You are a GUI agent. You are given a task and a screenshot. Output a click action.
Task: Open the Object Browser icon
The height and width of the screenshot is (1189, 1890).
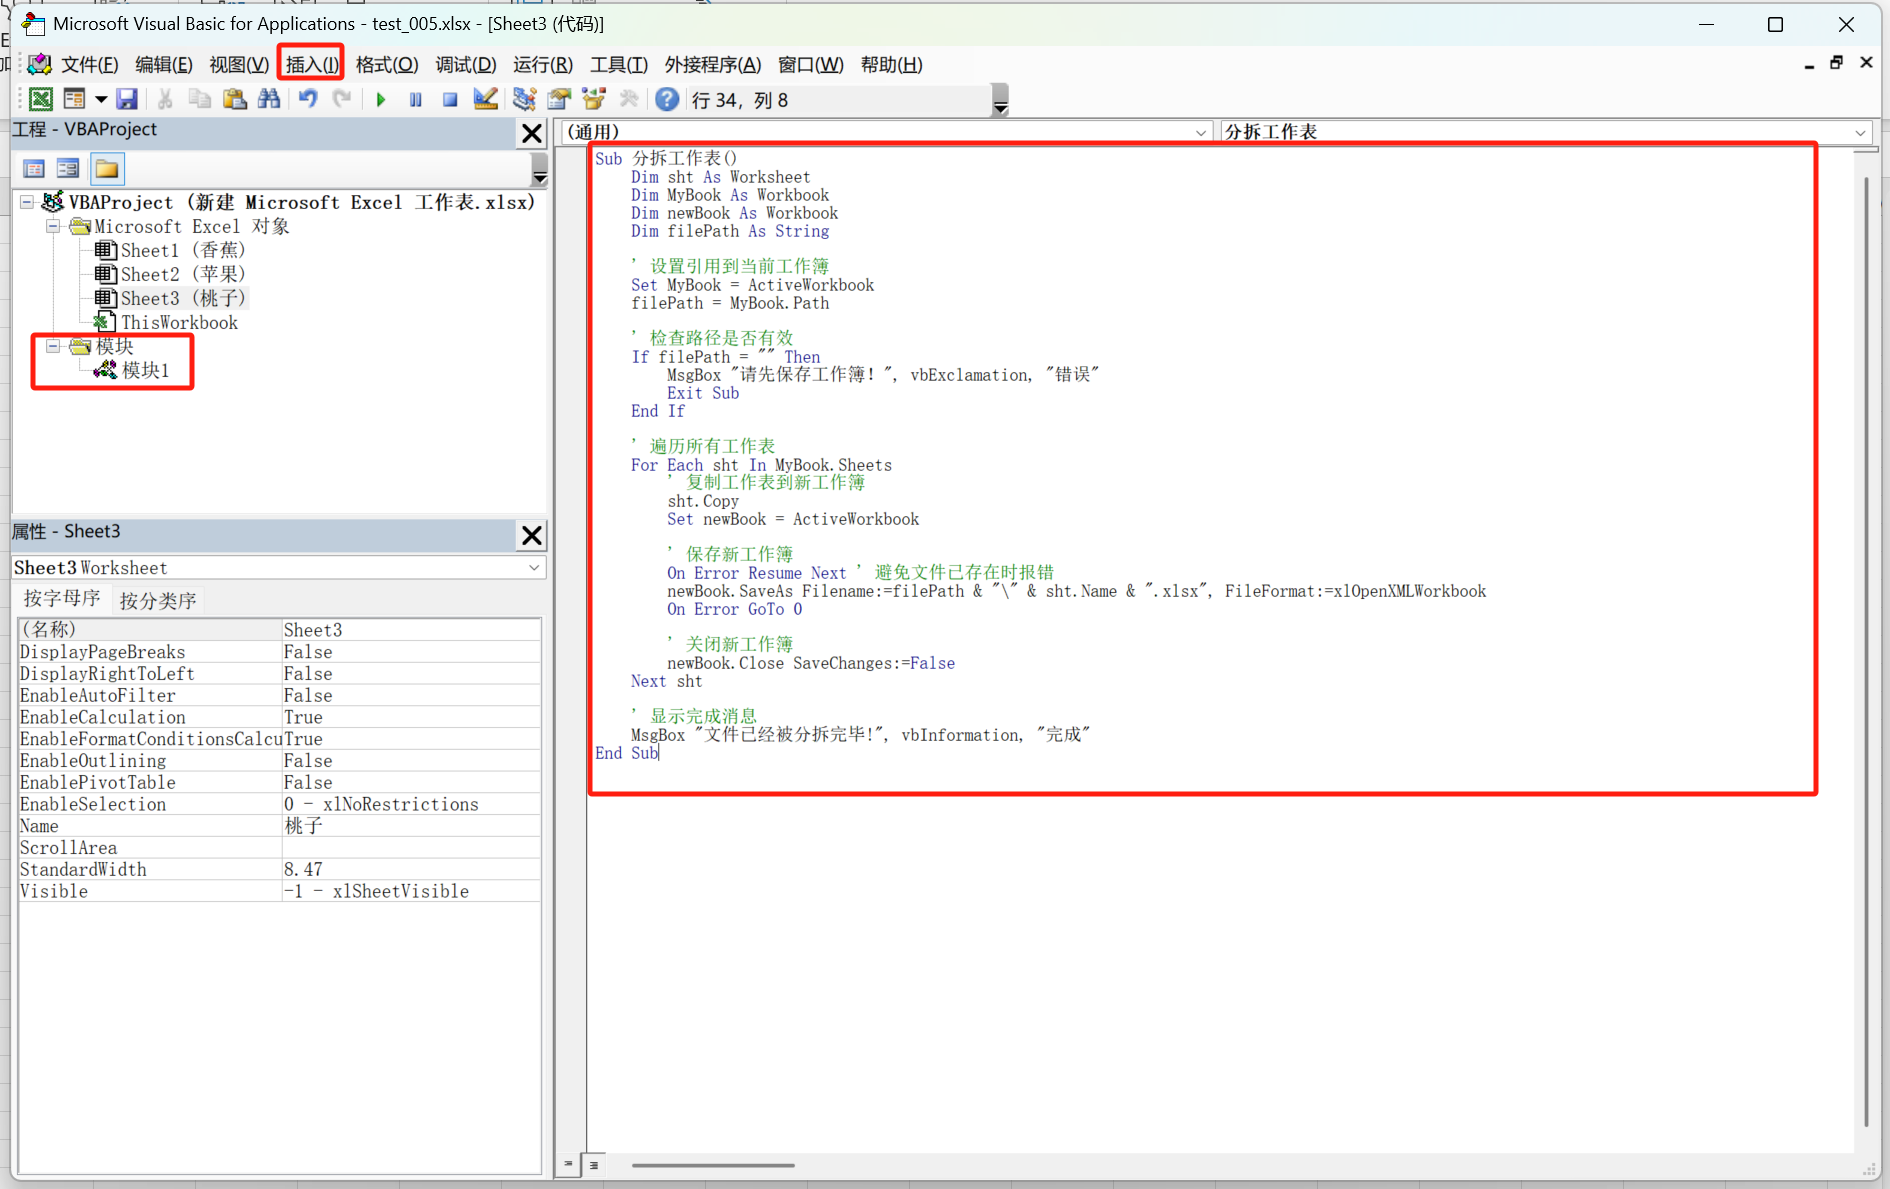594,99
